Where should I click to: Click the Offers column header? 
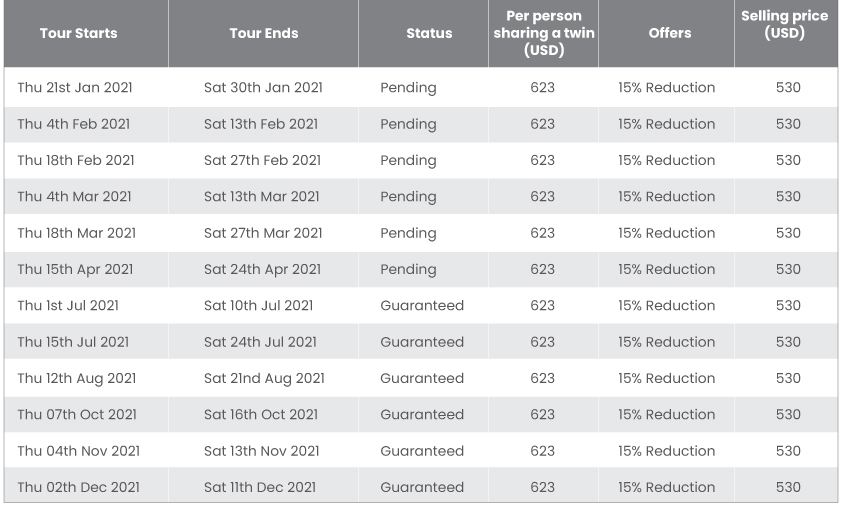coord(670,33)
